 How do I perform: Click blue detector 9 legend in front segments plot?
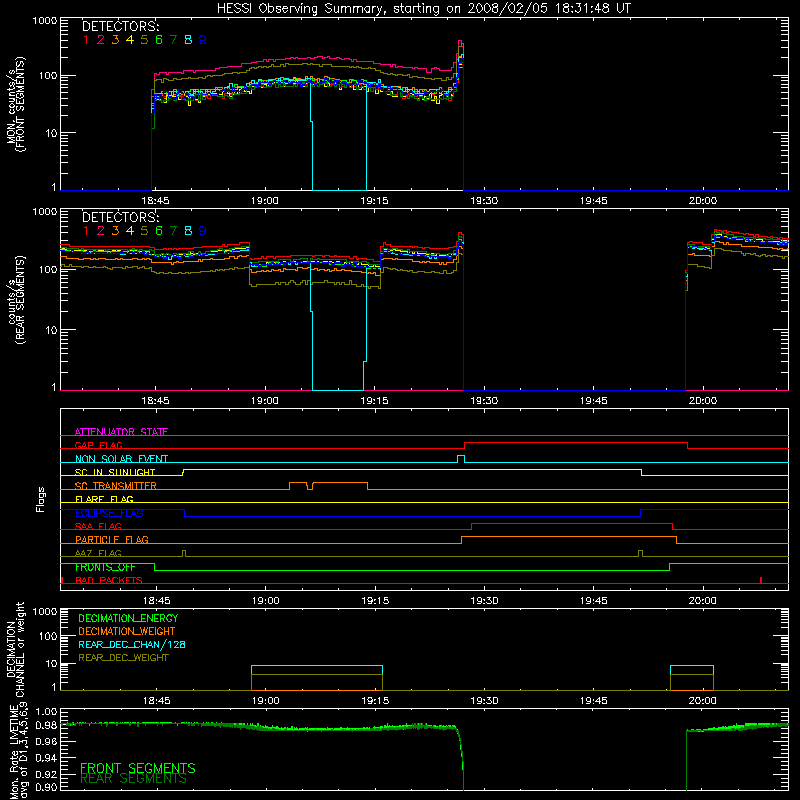(203, 40)
